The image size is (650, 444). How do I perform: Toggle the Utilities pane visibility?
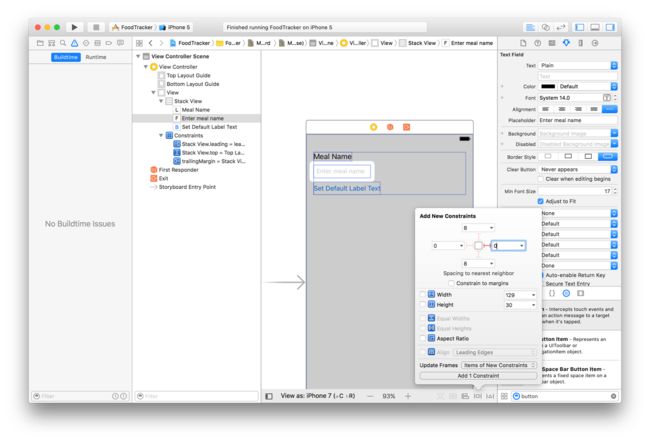pos(610,27)
